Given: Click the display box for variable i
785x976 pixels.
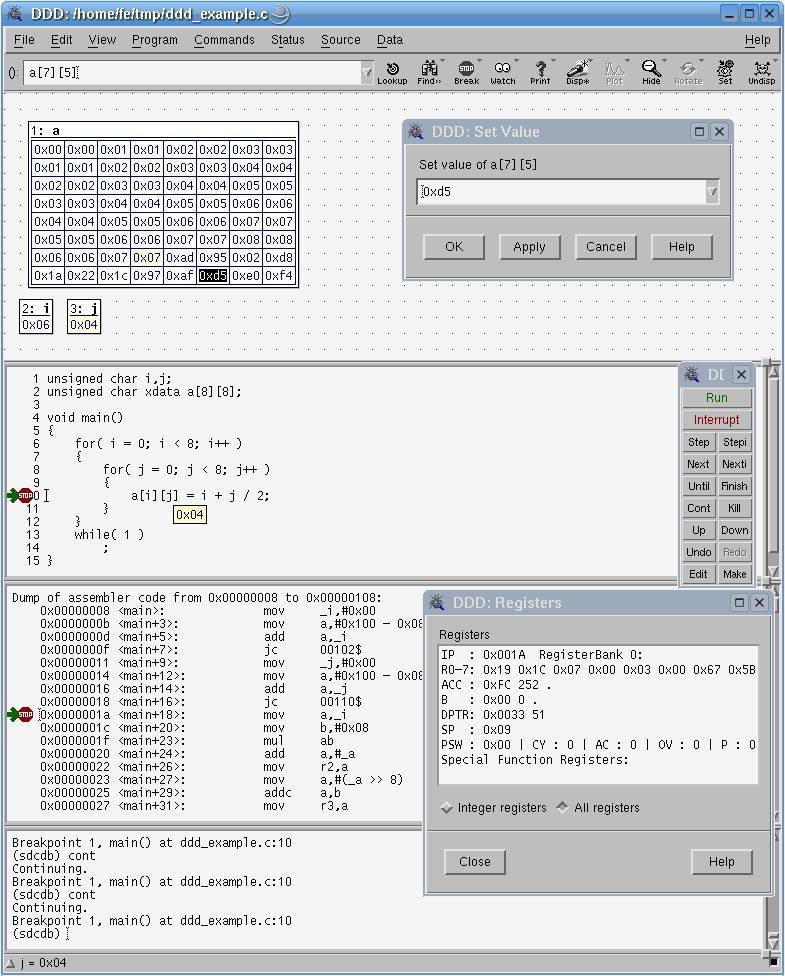Looking at the screenshot, I should (36, 317).
